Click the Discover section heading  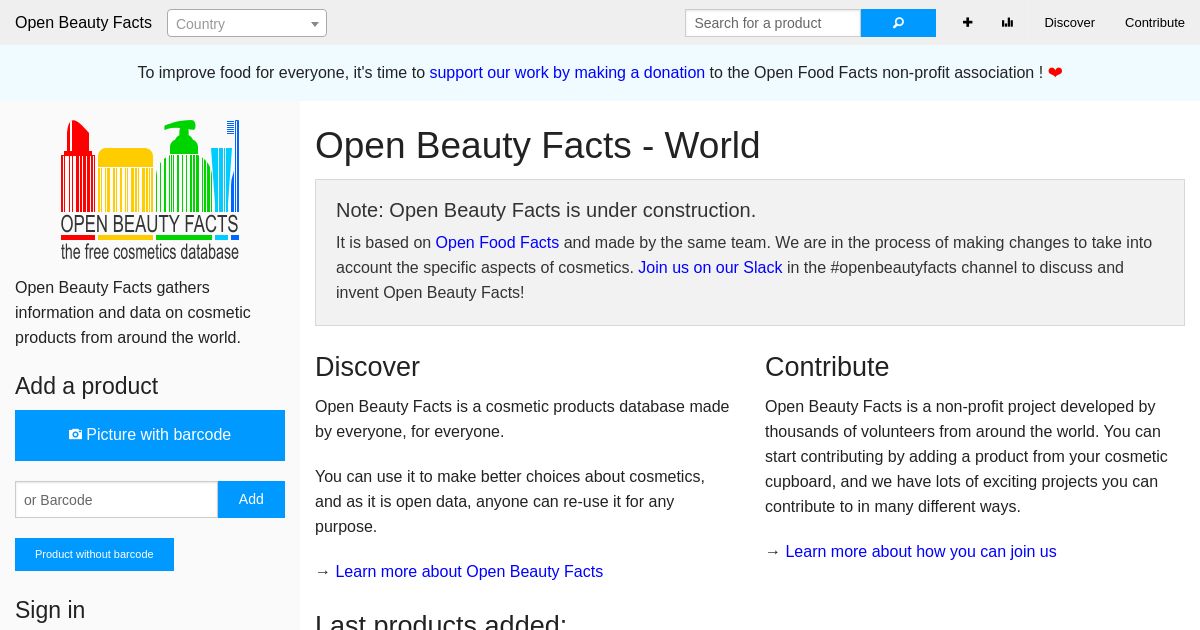pyautogui.click(x=367, y=367)
